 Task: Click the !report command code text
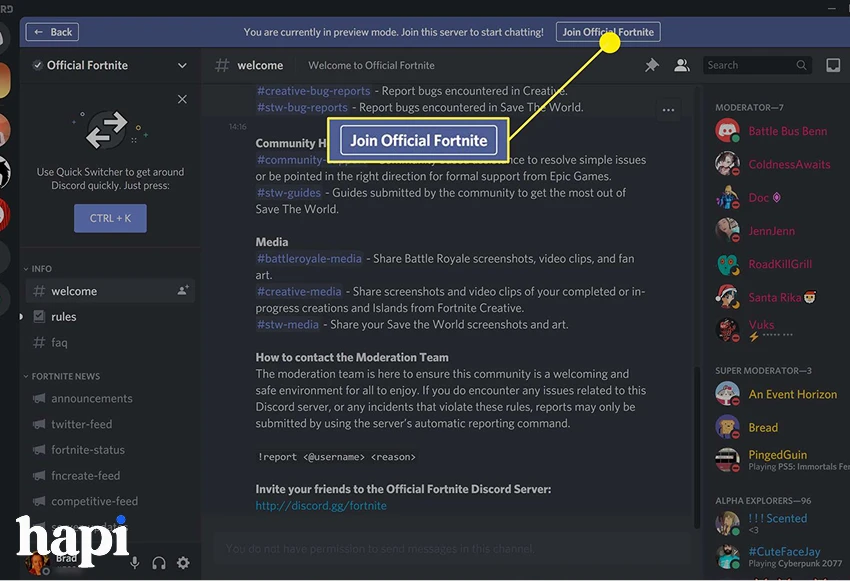(337, 457)
